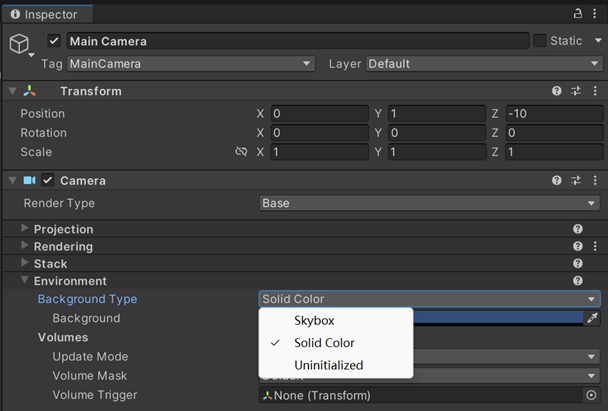The image size is (608, 411).
Task: Expand the Projection section
Action: tap(25, 229)
